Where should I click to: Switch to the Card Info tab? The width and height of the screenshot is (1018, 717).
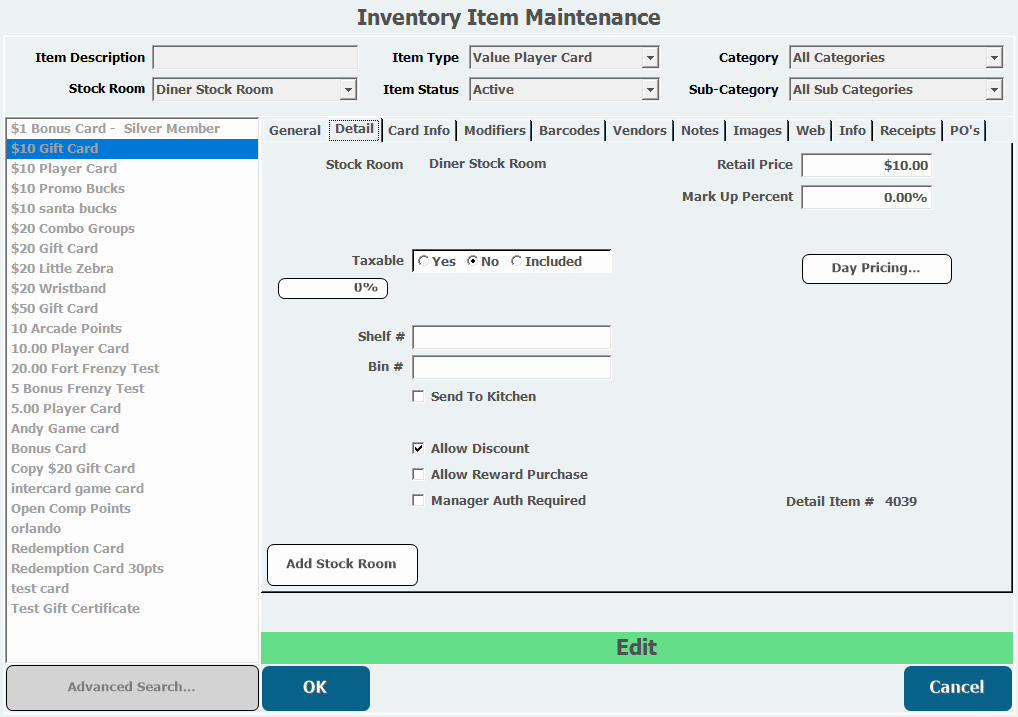point(419,131)
